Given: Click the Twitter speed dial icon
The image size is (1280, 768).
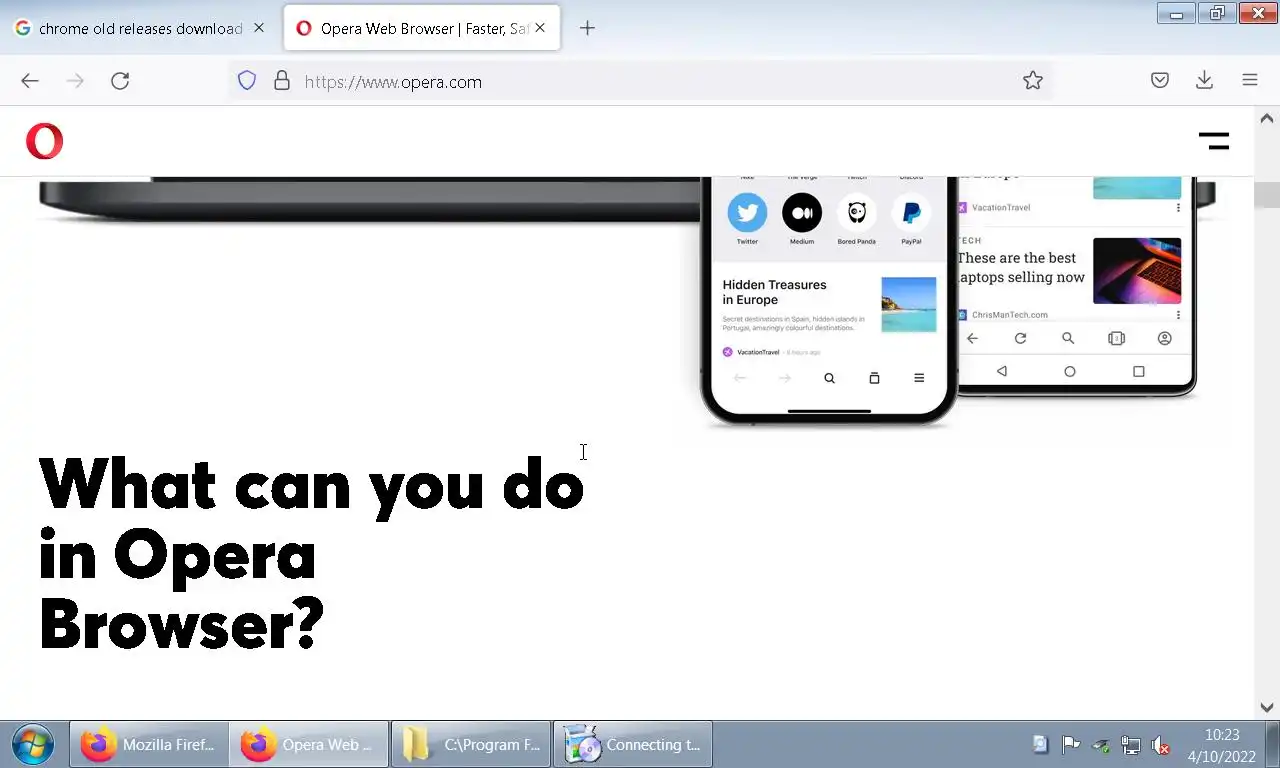Looking at the screenshot, I should pyautogui.click(x=747, y=212).
